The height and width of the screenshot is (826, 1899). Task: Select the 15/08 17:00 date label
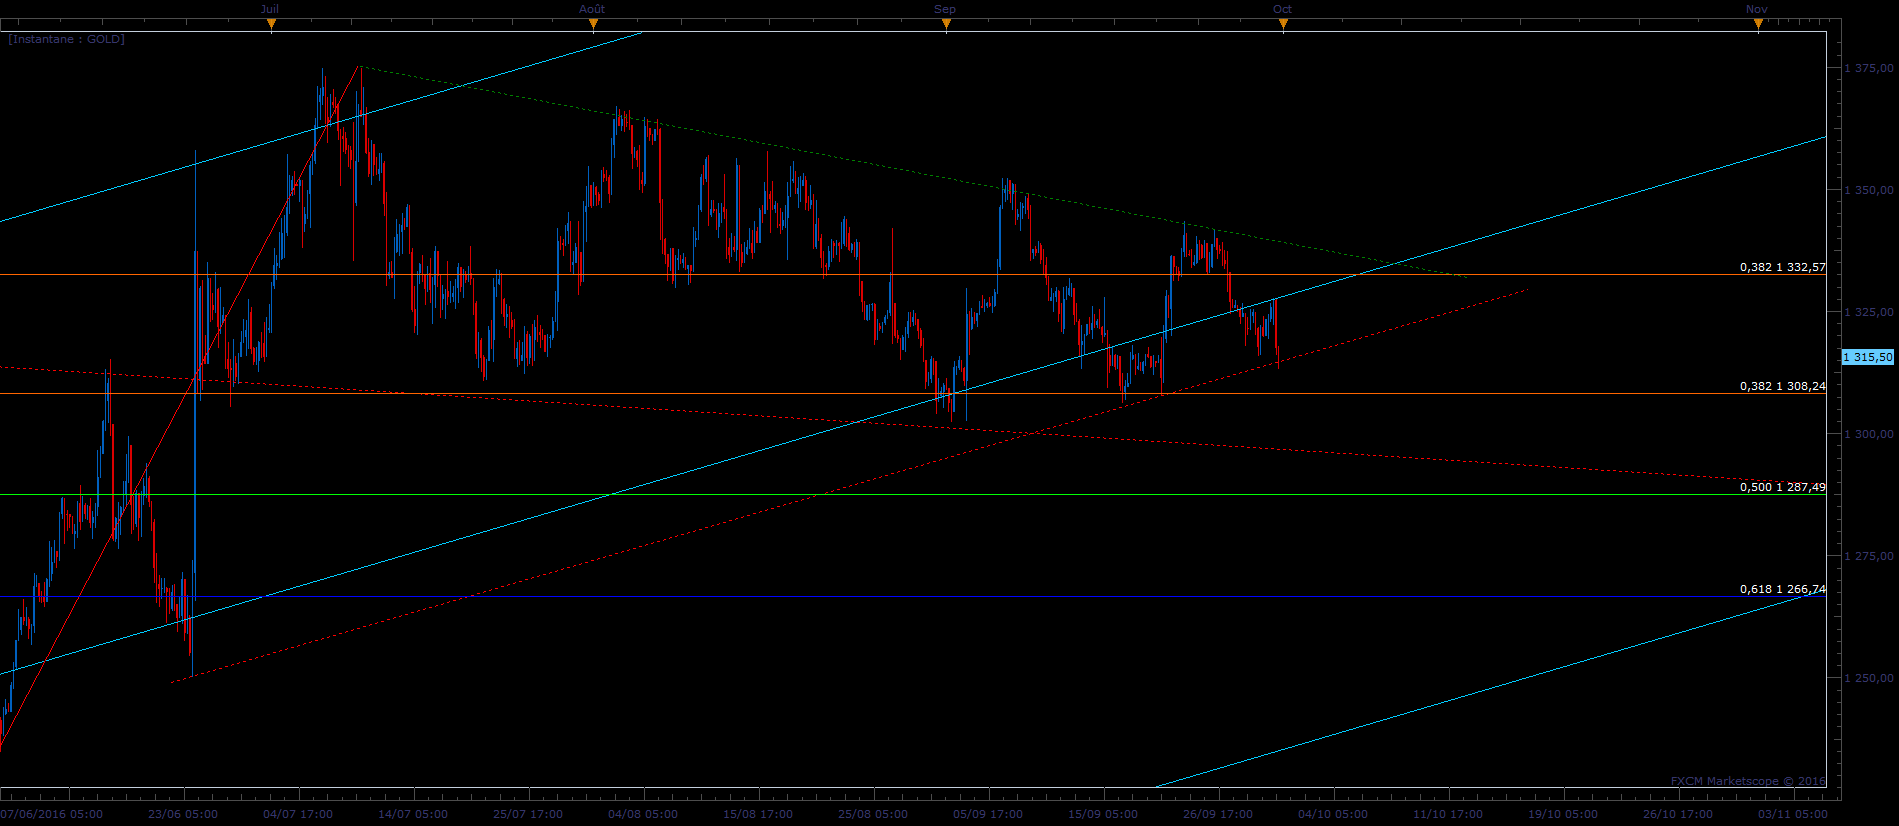pyautogui.click(x=758, y=814)
